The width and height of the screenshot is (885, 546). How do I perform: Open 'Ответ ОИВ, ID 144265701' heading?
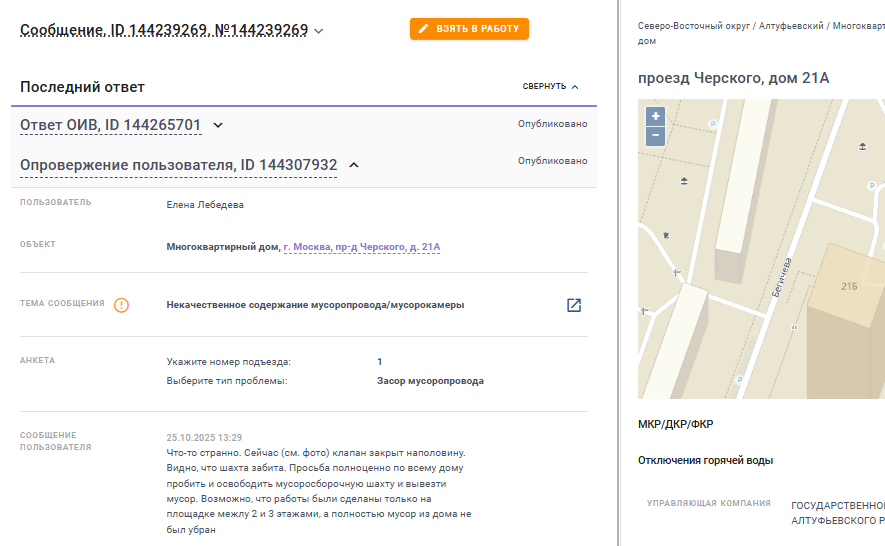coord(111,125)
